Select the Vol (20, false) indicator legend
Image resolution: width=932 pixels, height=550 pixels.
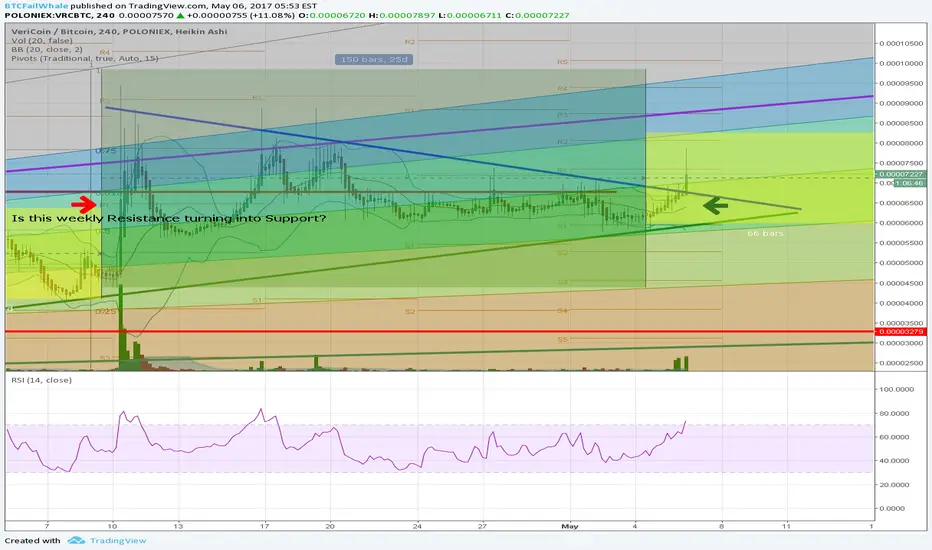click(x=42, y=40)
